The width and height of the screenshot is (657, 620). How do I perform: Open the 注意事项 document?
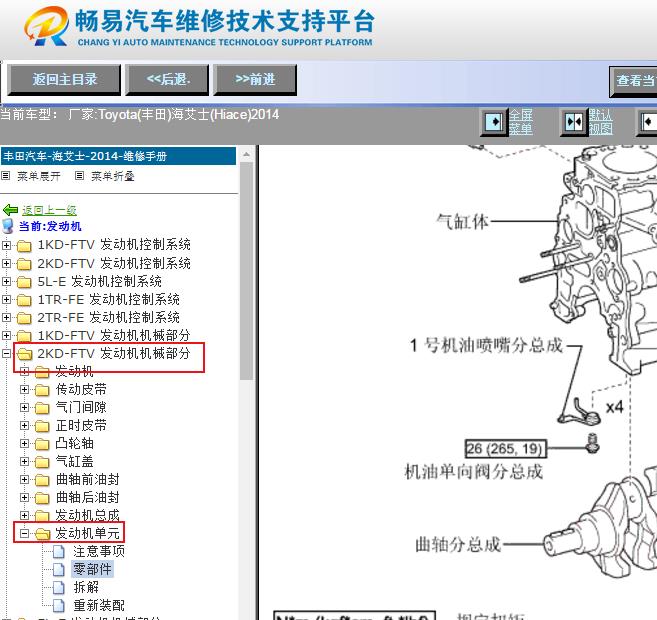tap(99, 551)
